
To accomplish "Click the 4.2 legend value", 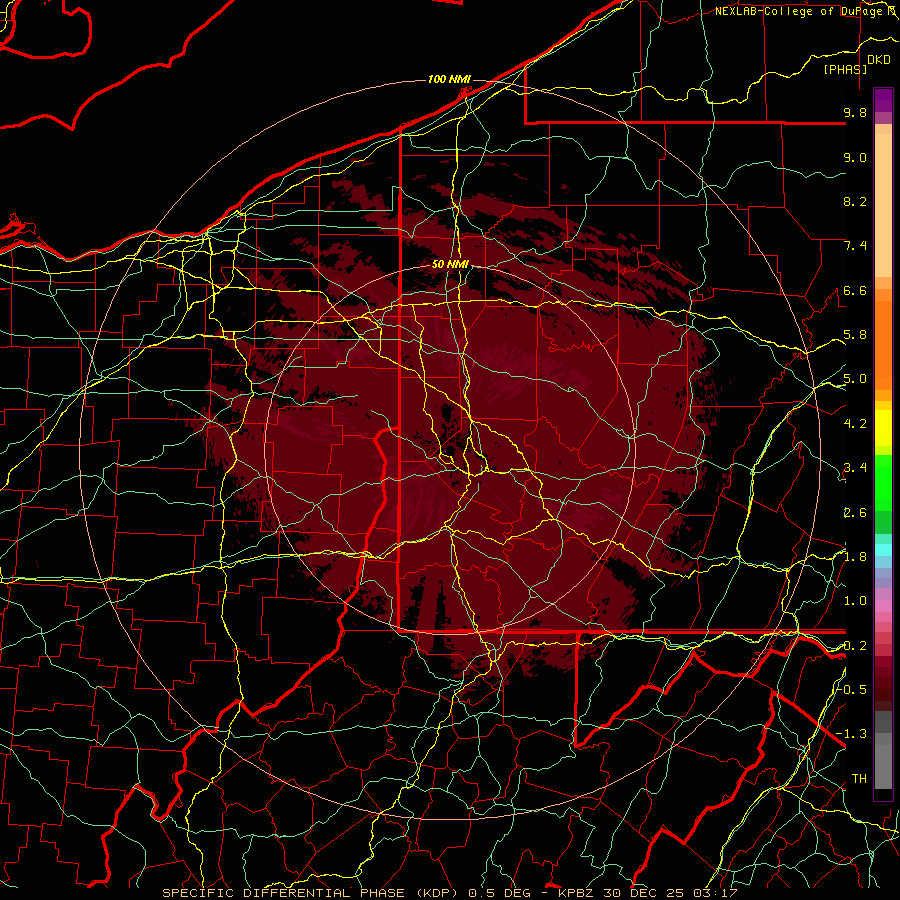I will [855, 424].
